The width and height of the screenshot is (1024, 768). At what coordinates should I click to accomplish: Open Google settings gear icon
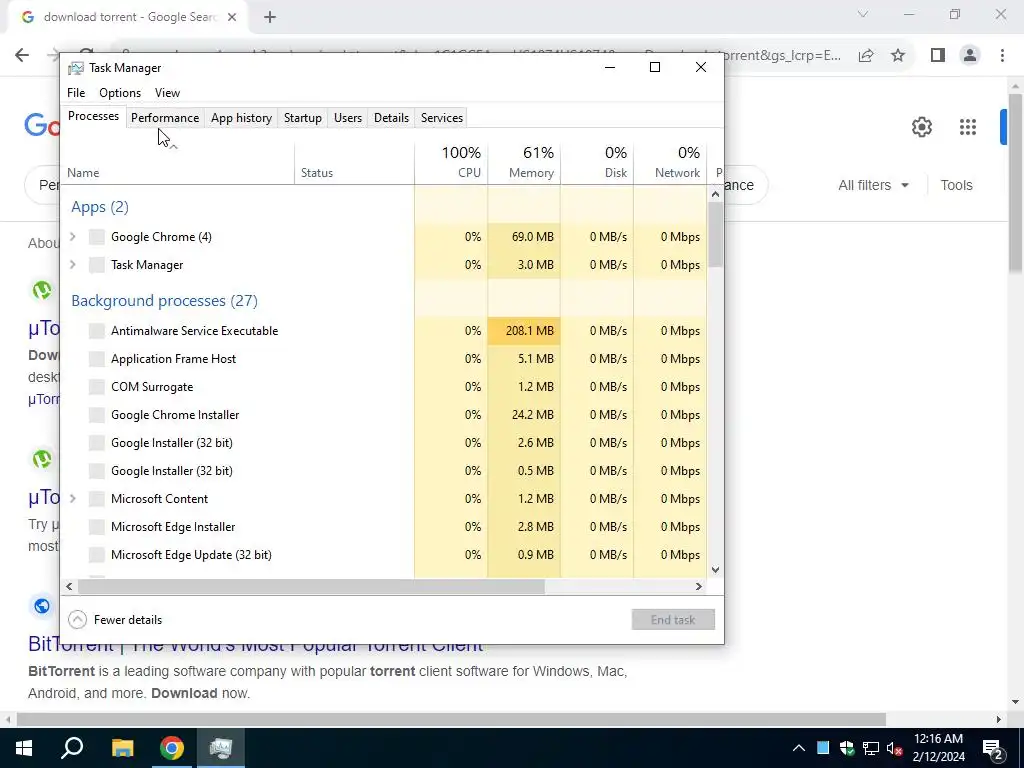coord(921,127)
